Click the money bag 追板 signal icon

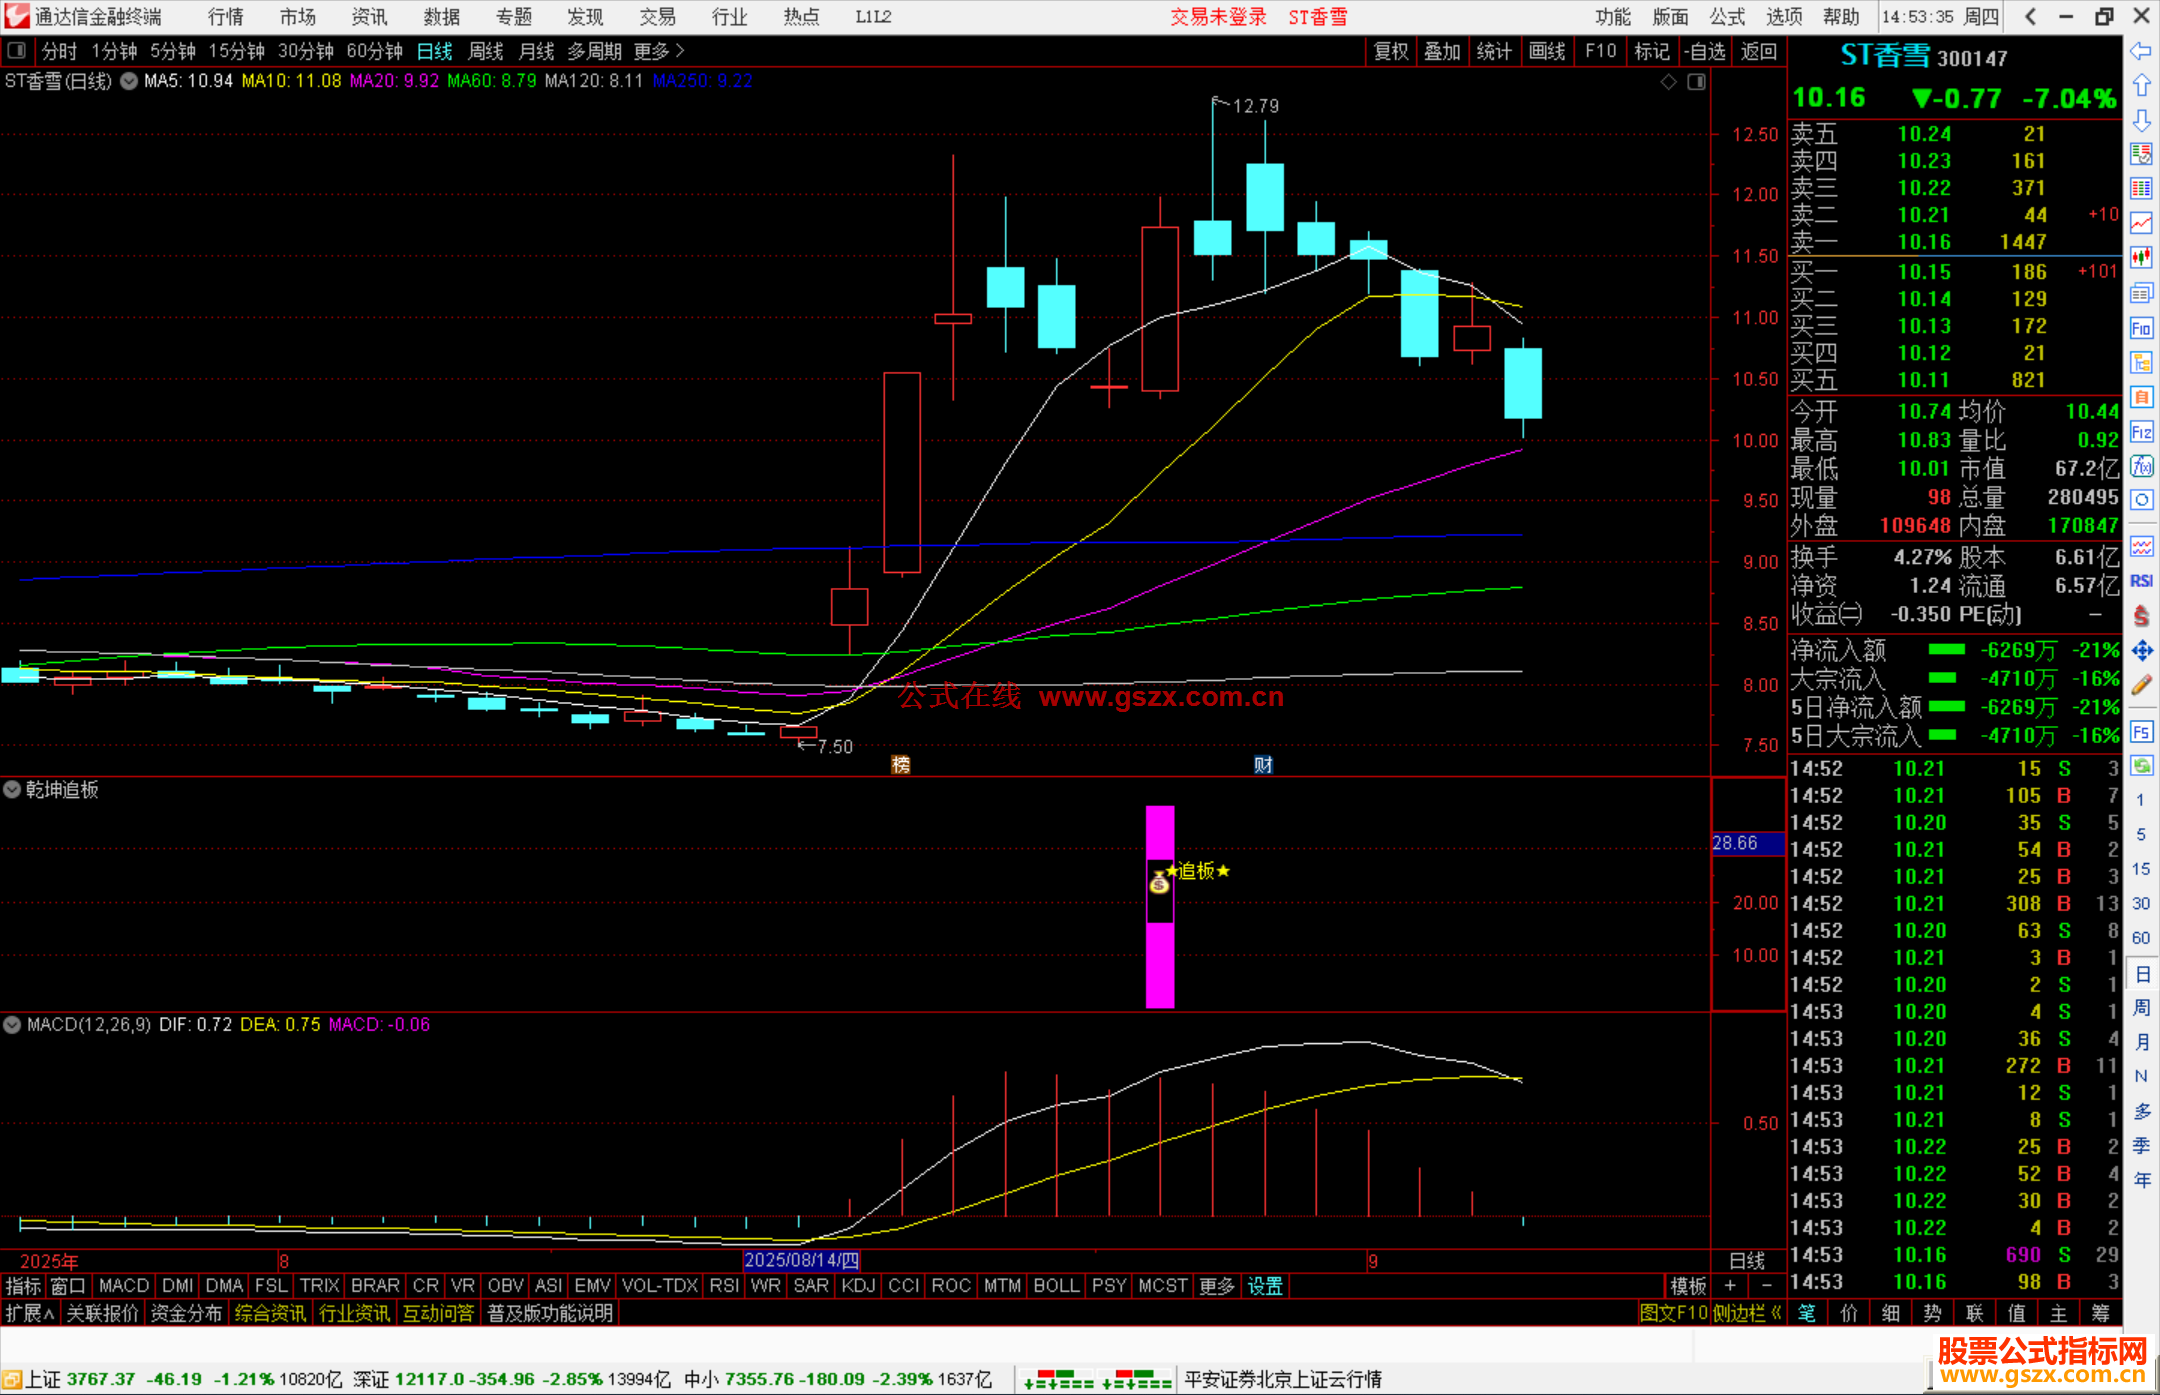(1159, 882)
